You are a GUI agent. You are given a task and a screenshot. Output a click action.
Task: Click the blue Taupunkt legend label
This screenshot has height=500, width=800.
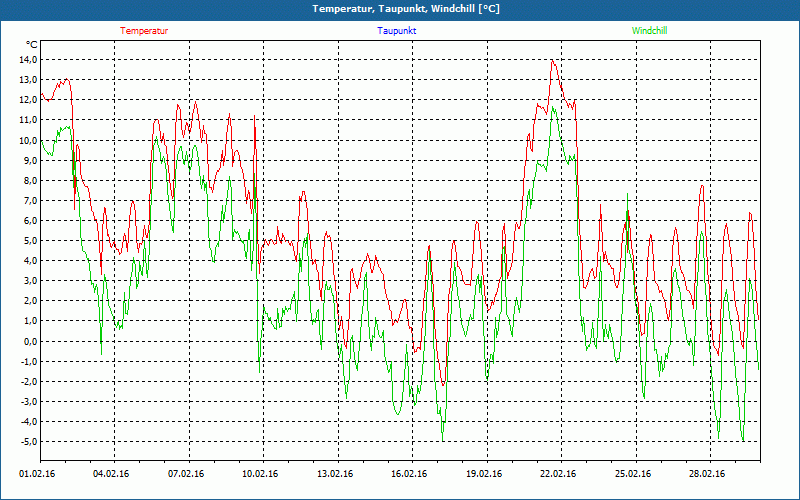(397, 31)
